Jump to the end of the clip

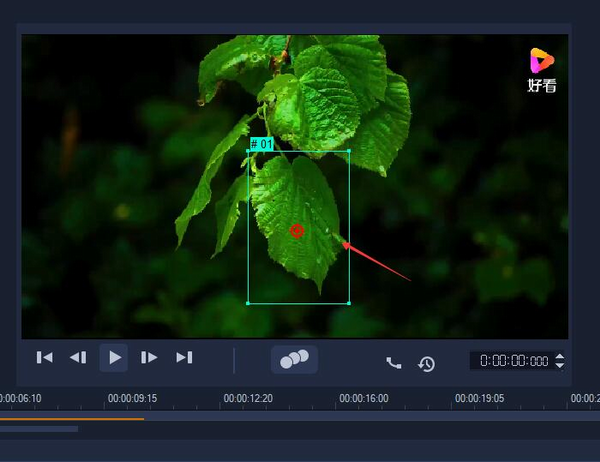tap(184, 357)
